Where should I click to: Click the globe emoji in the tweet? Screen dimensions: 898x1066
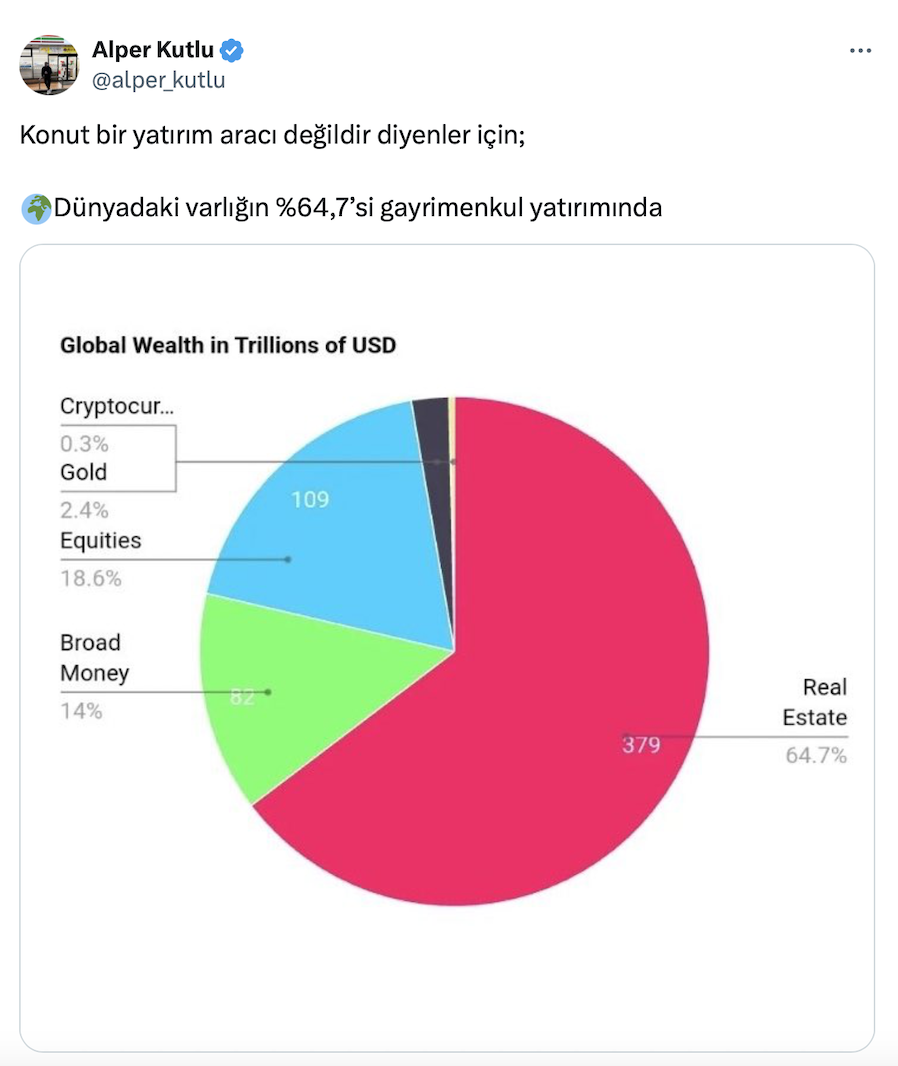[36, 209]
